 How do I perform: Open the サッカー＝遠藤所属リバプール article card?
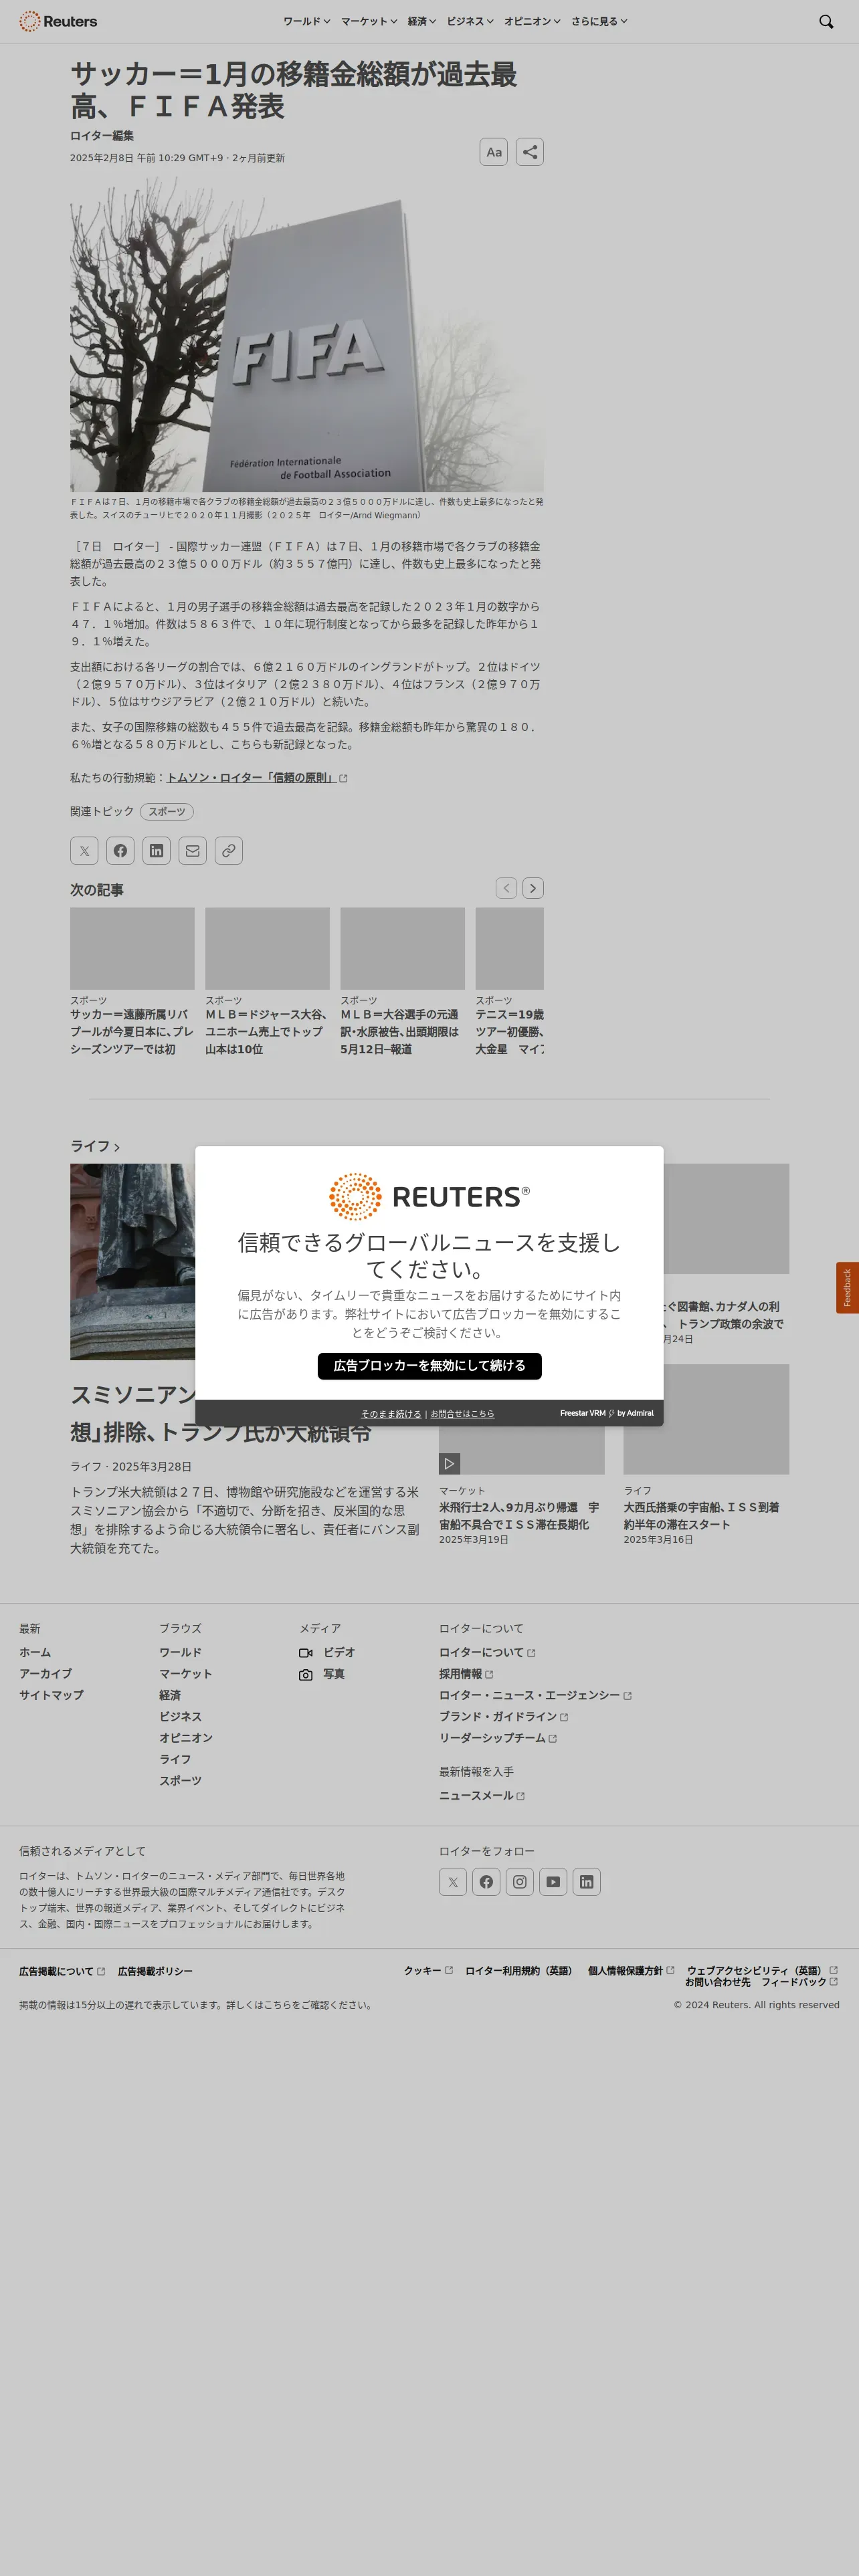(x=132, y=982)
